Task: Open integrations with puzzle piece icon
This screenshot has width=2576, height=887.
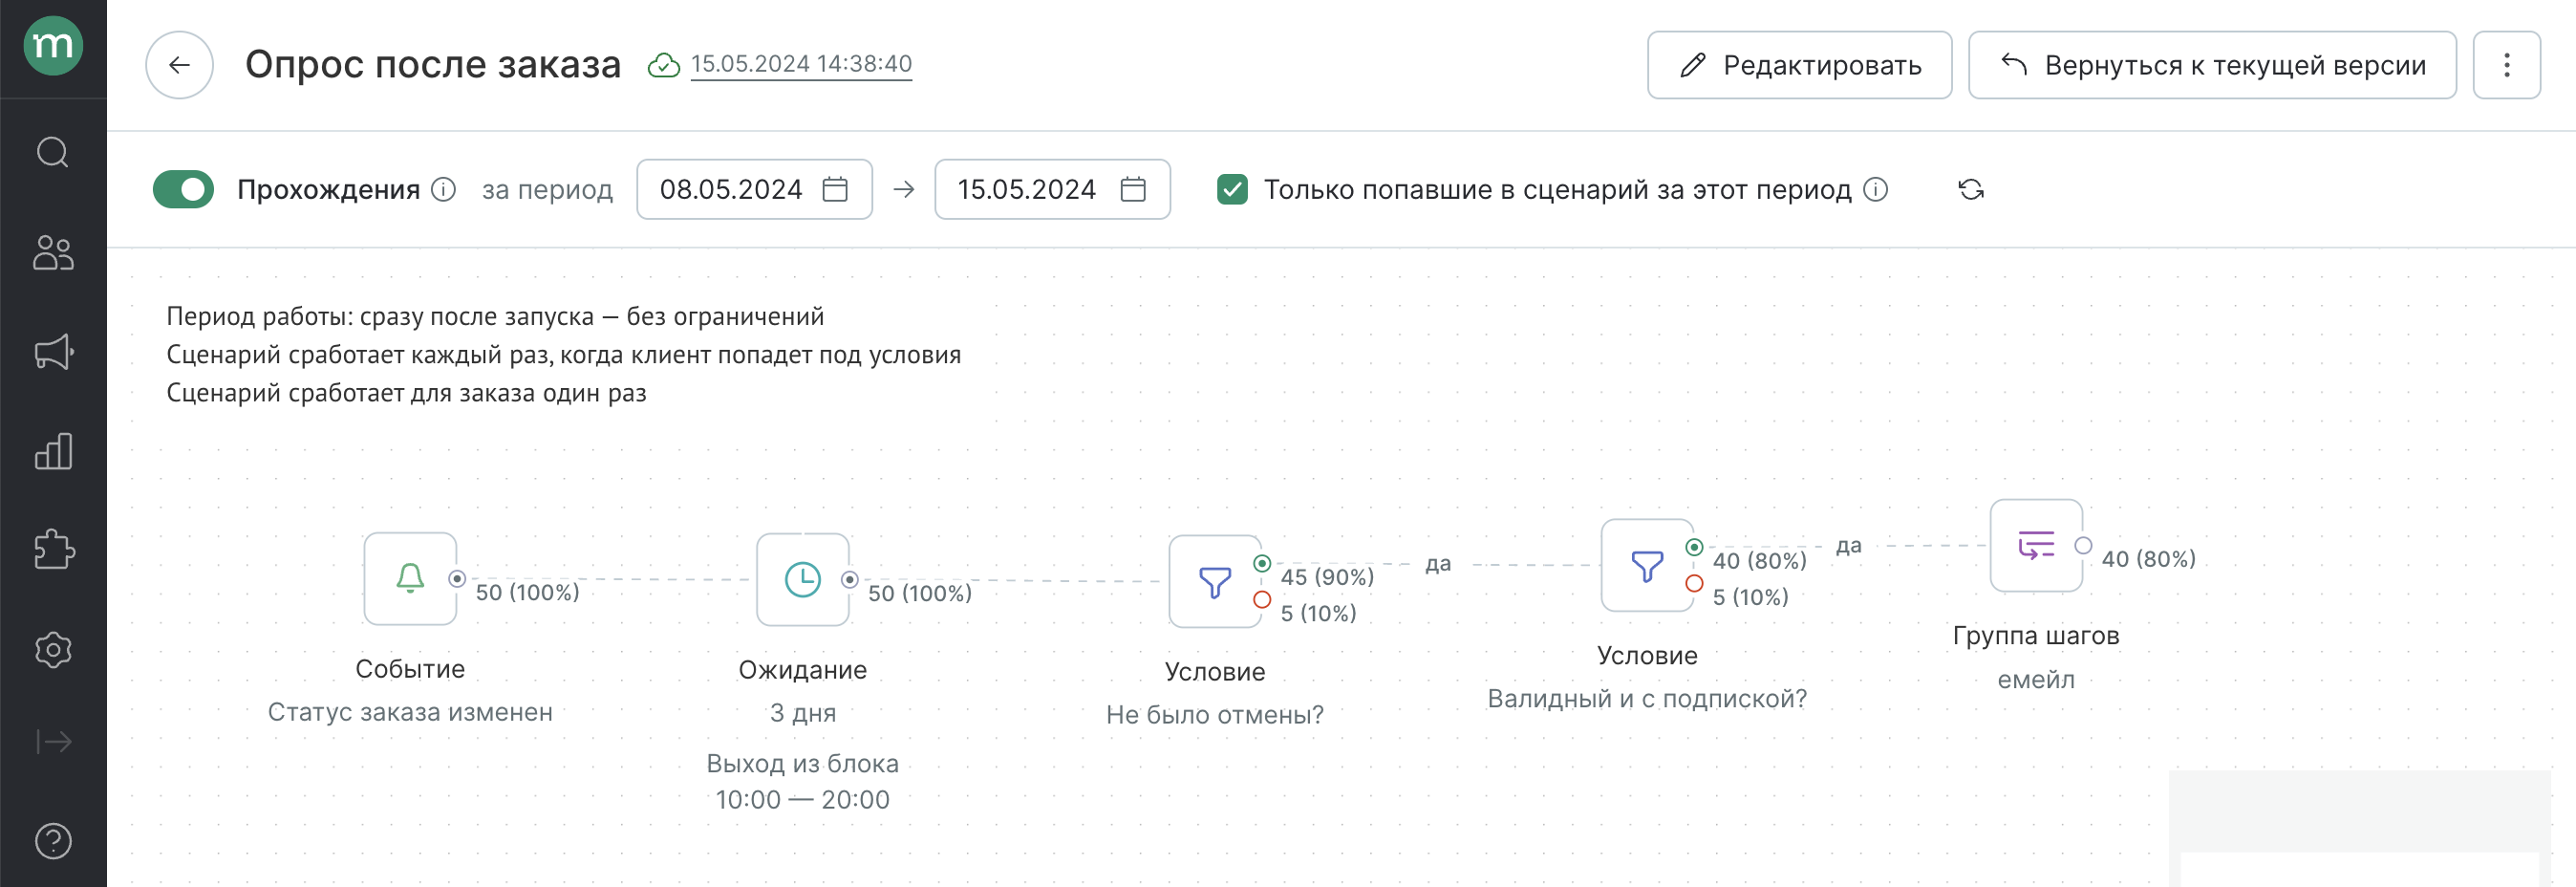Action: 53,549
